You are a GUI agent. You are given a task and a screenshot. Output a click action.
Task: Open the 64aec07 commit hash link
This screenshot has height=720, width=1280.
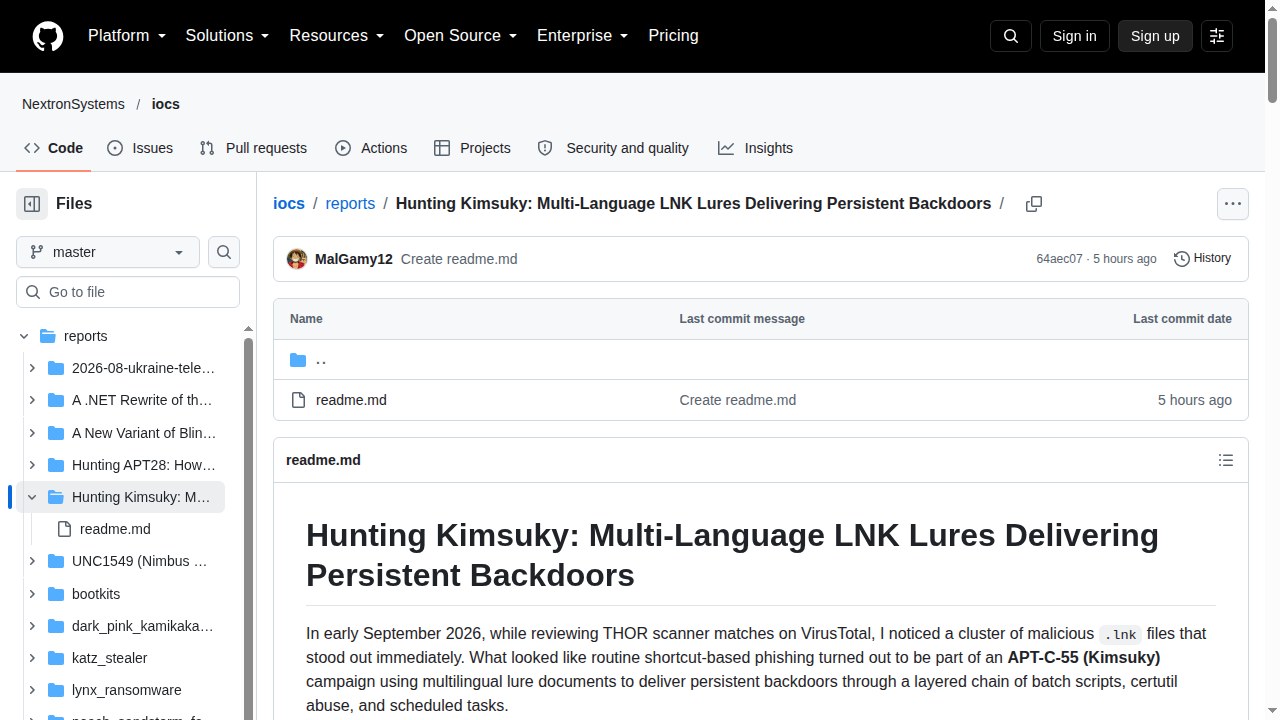pyautogui.click(x=1059, y=259)
